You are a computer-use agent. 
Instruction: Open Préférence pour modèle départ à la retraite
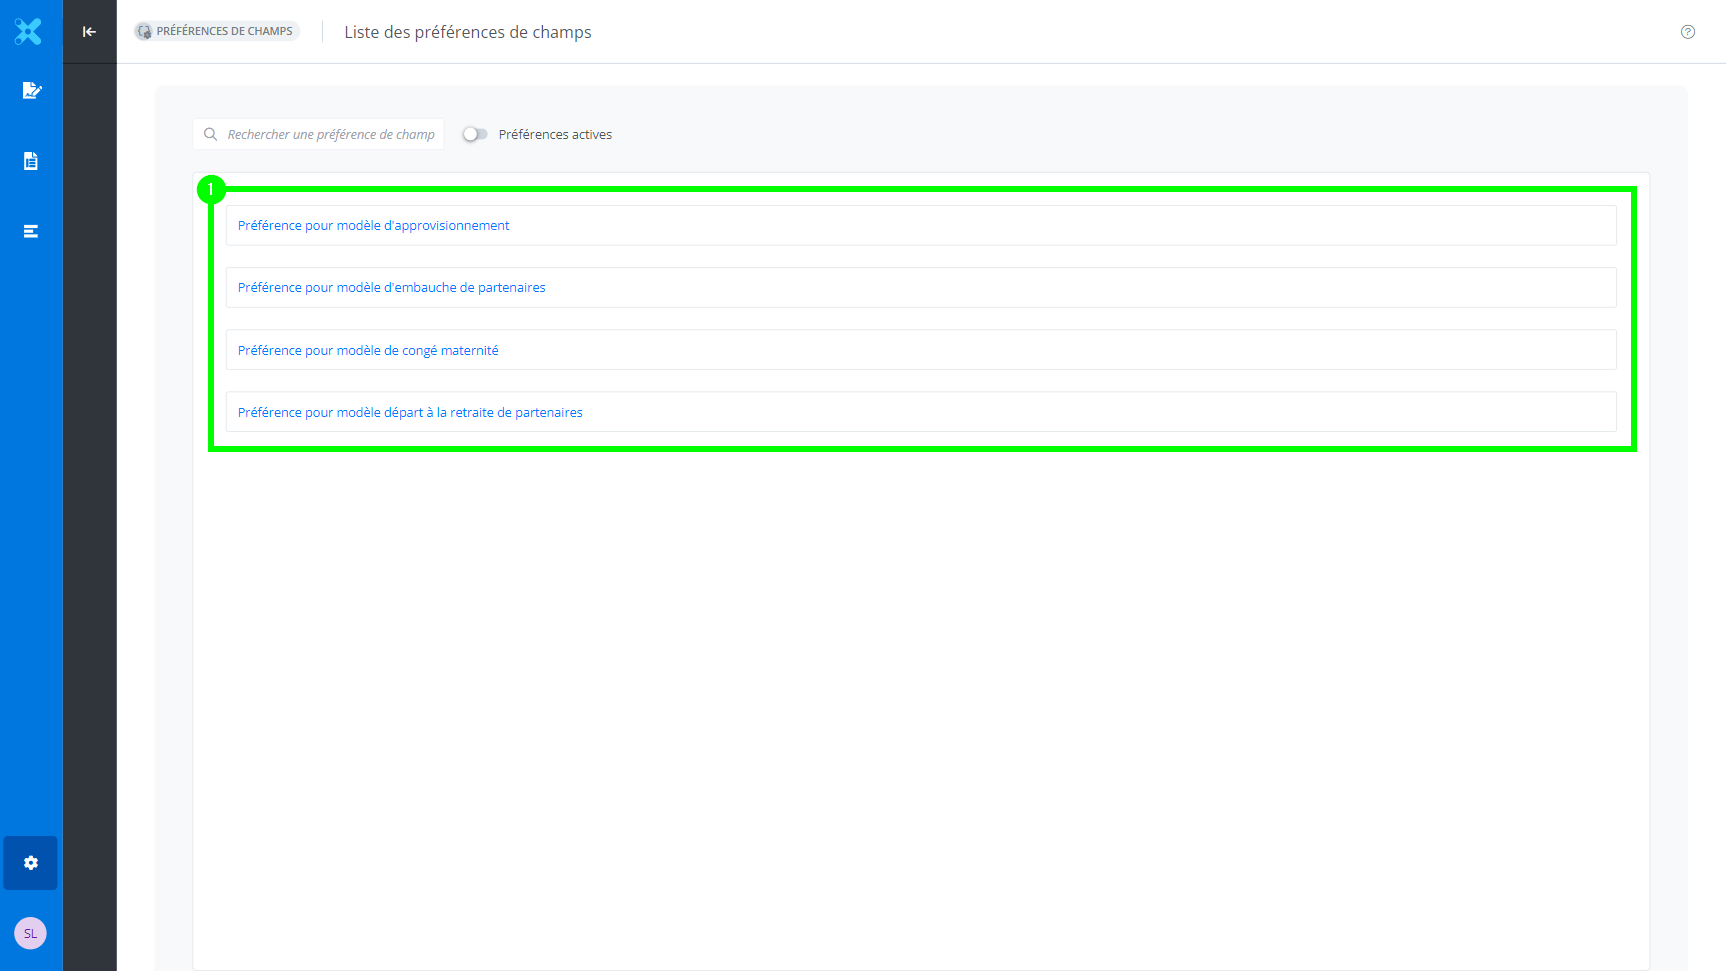click(410, 413)
